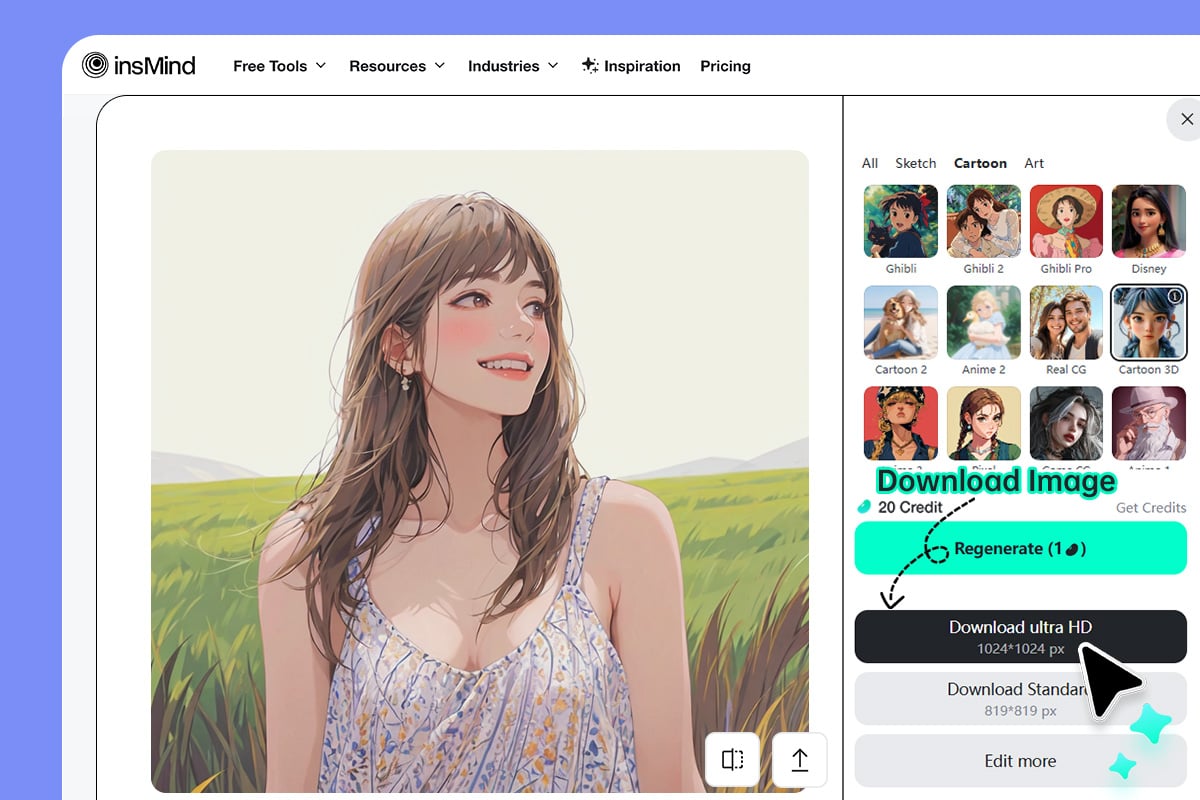Select the Cartoon 3D style thumbnail
This screenshot has width=1200, height=800.
[x=1149, y=322]
